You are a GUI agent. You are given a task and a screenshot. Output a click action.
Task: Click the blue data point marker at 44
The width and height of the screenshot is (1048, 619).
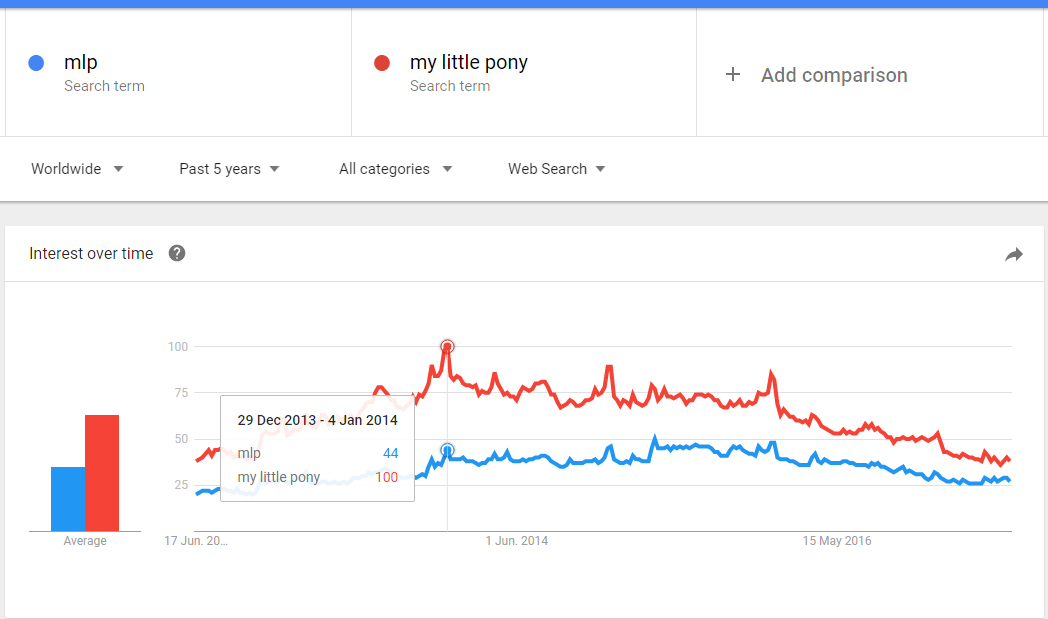[x=447, y=450]
